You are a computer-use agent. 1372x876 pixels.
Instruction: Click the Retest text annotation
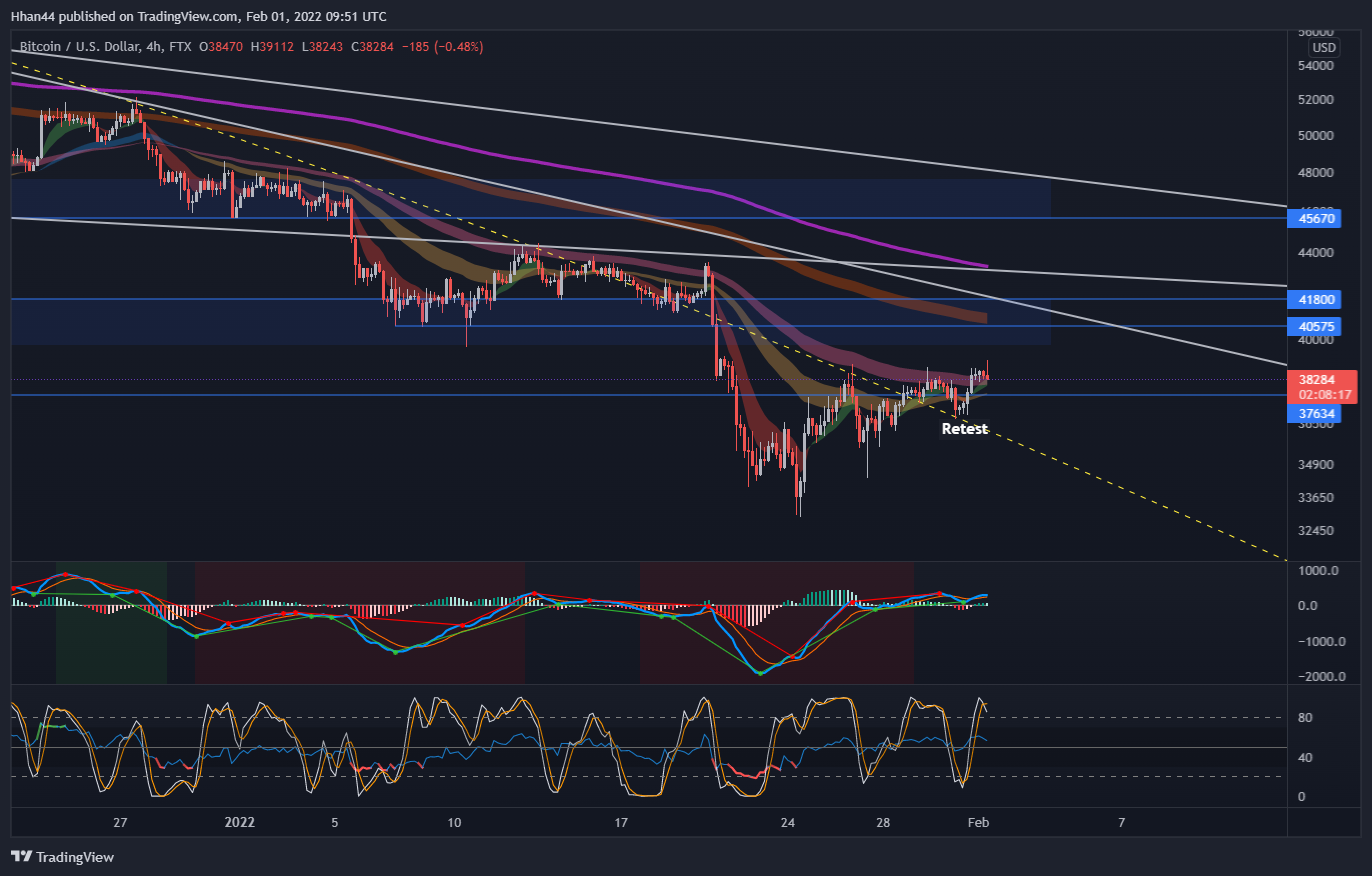[965, 429]
